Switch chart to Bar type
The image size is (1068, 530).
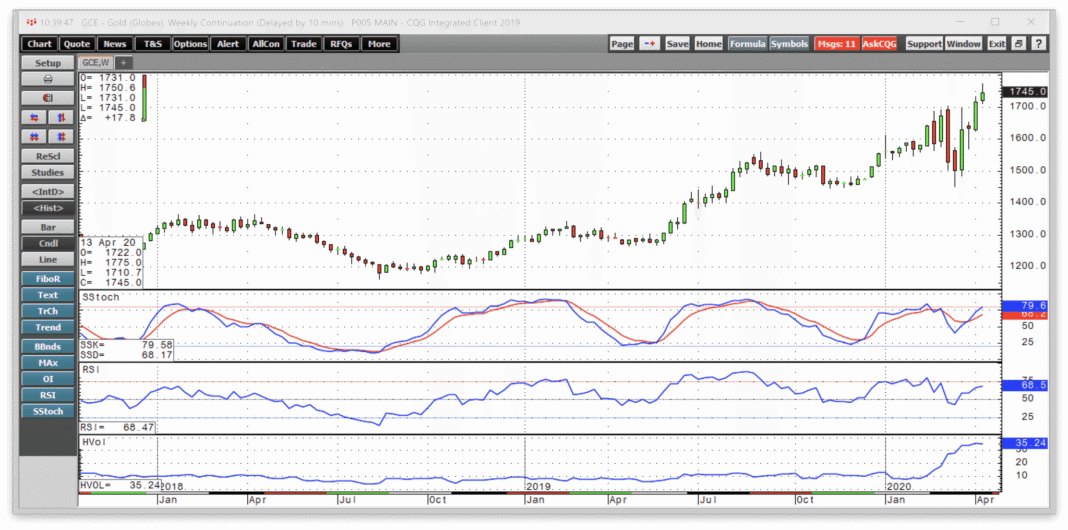coord(48,227)
